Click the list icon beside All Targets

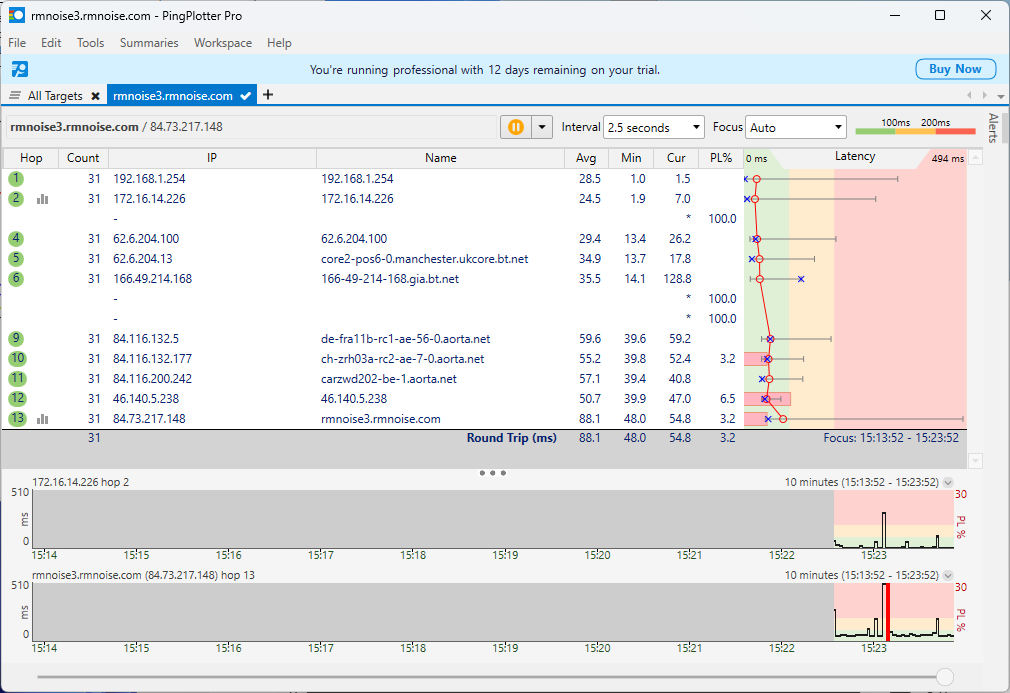point(15,95)
